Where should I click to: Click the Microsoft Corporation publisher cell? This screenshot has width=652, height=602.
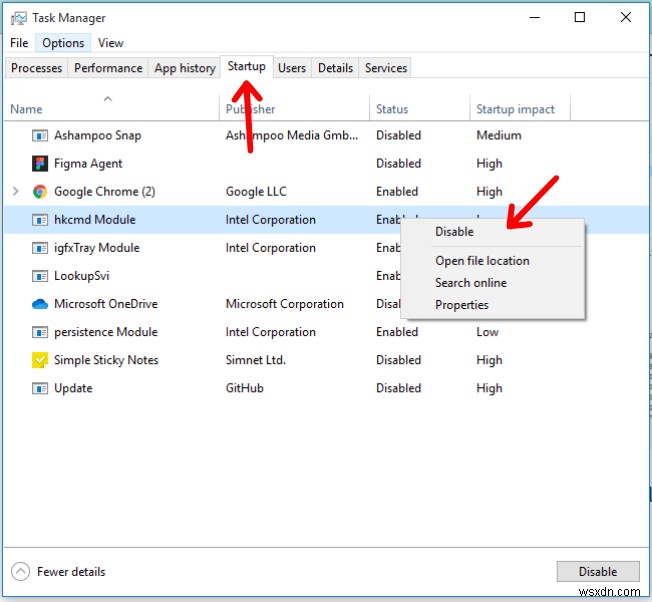pos(285,304)
